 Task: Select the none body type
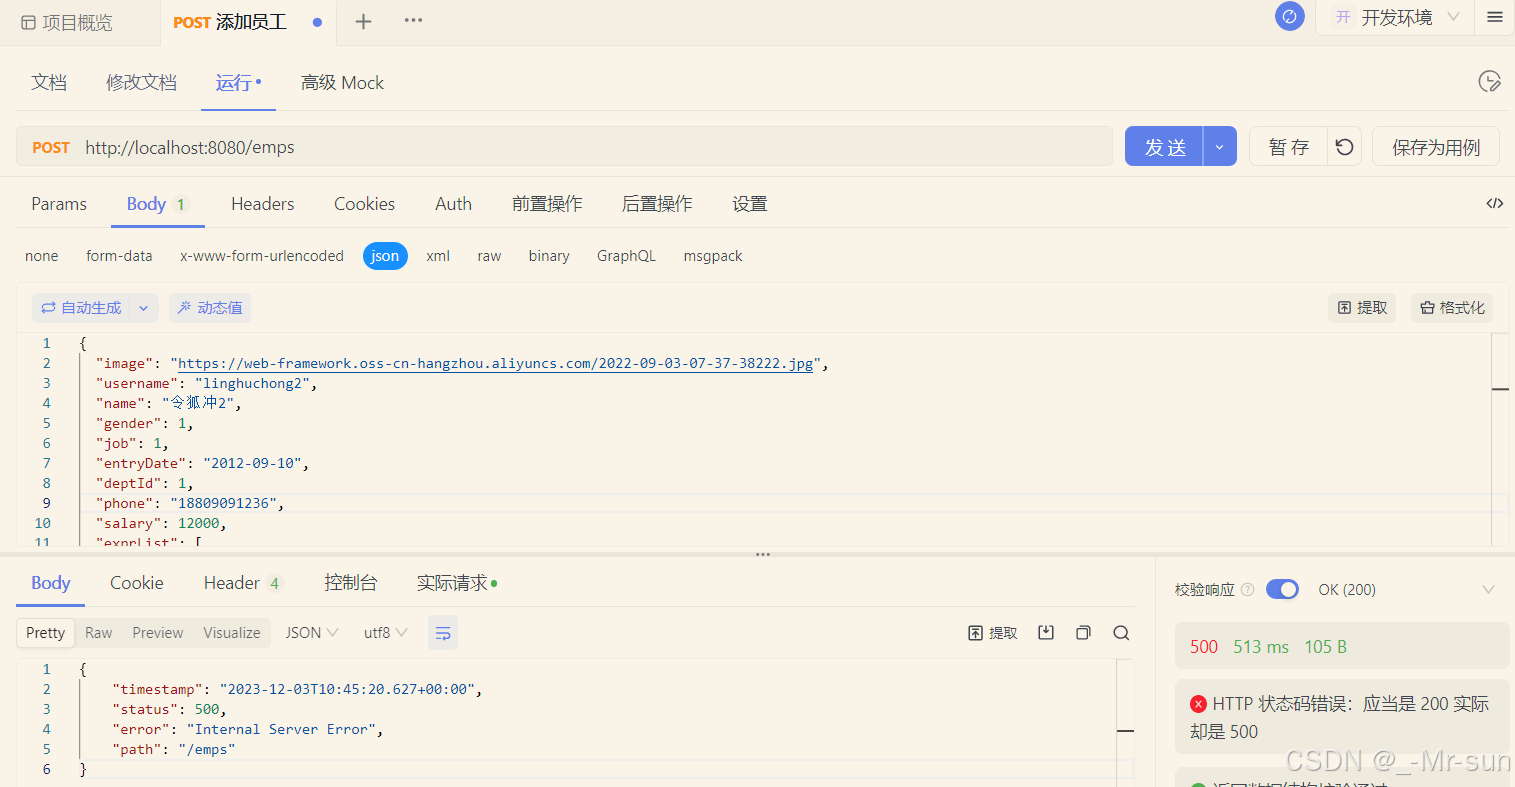coord(41,256)
